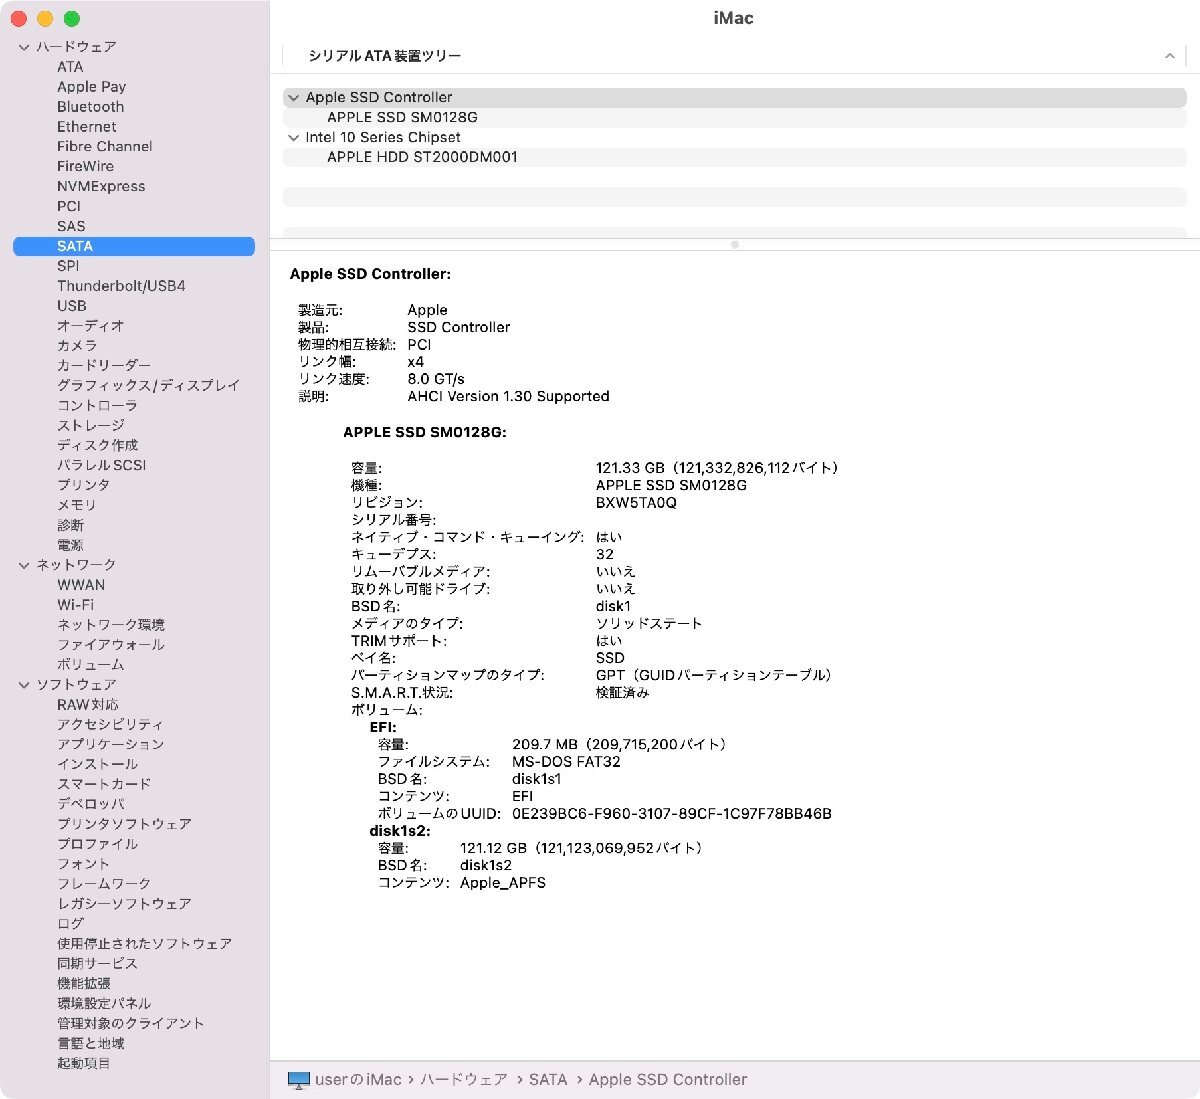The image size is (1200, 1099).
Task: Click the iMac computer icon in path bar
Action: pos(299,1080)
